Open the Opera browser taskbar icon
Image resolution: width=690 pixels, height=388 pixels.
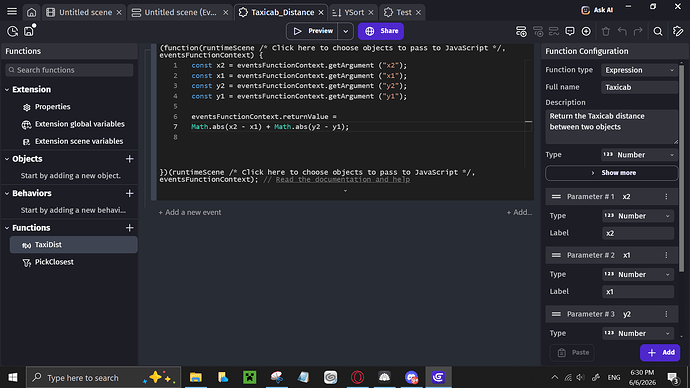pyautogui.click(x=357, y=377)
